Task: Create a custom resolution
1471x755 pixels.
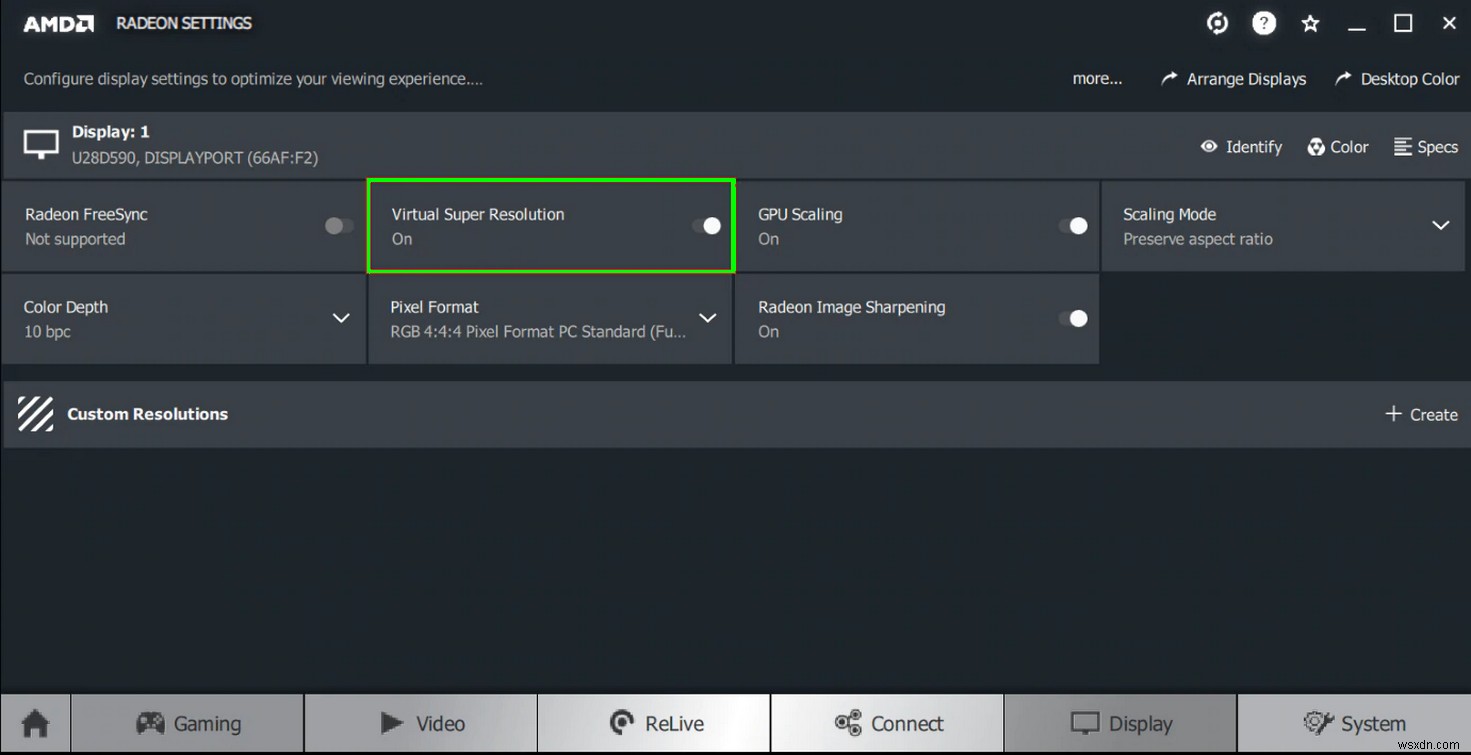Action: 1421,414
